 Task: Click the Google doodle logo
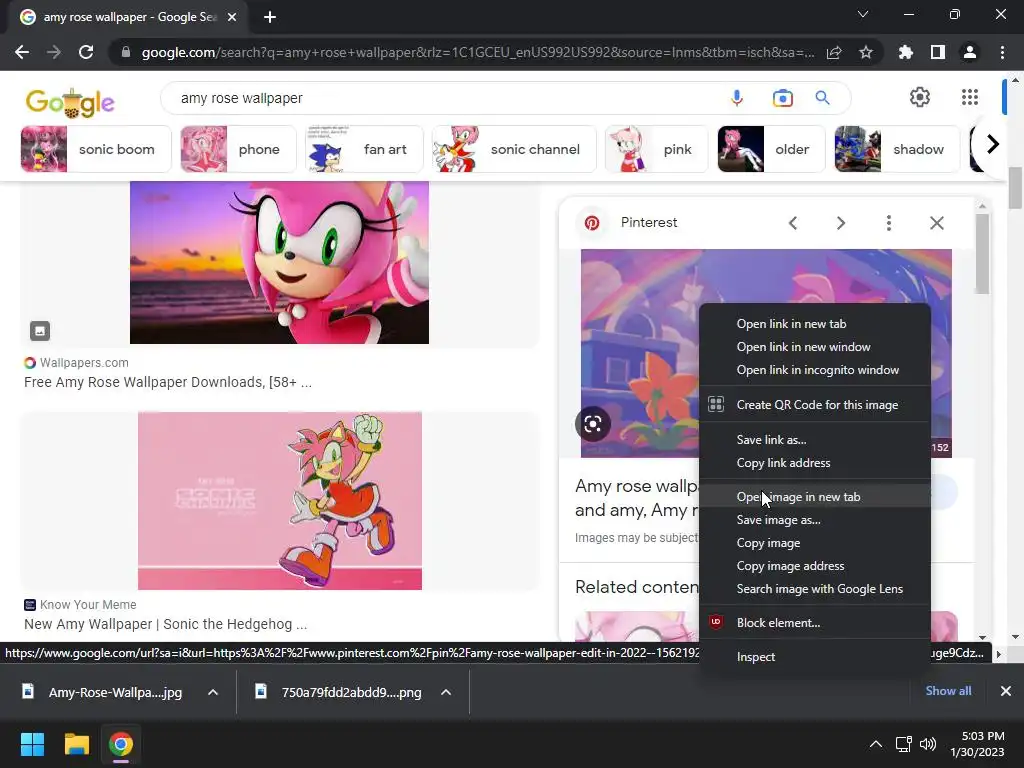[x=70, y=103]
